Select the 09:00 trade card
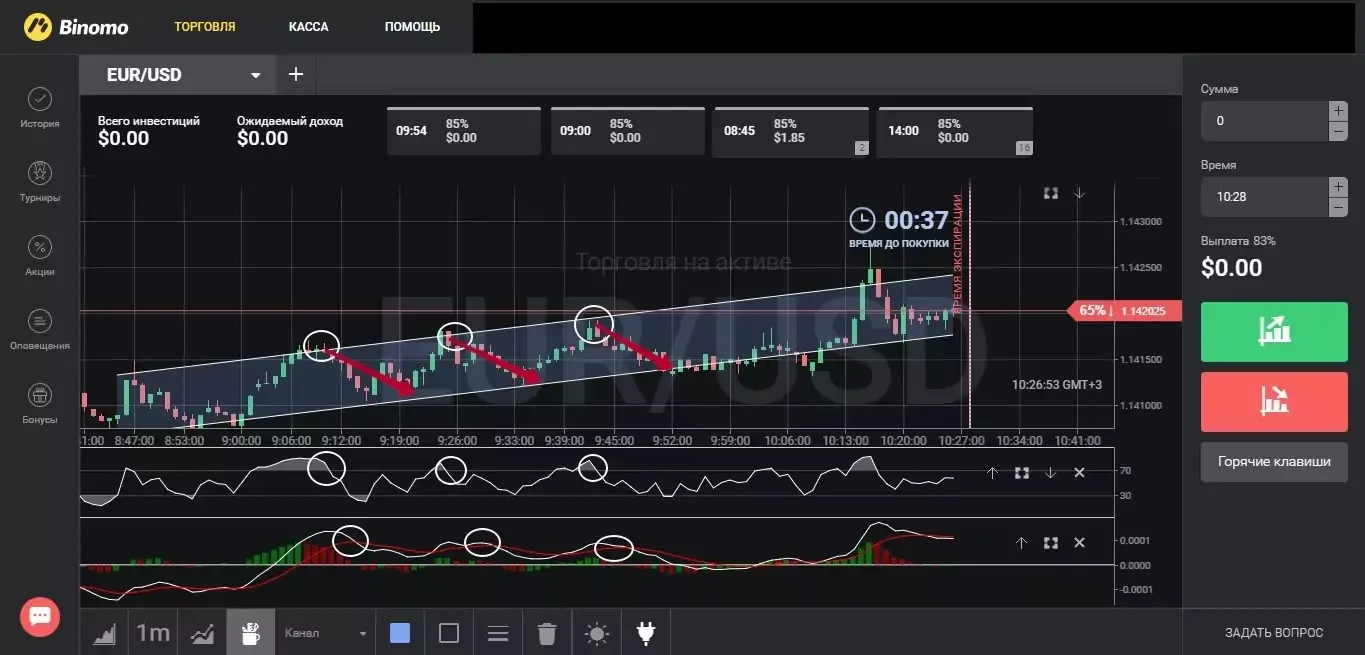 [x=628, y=131]
